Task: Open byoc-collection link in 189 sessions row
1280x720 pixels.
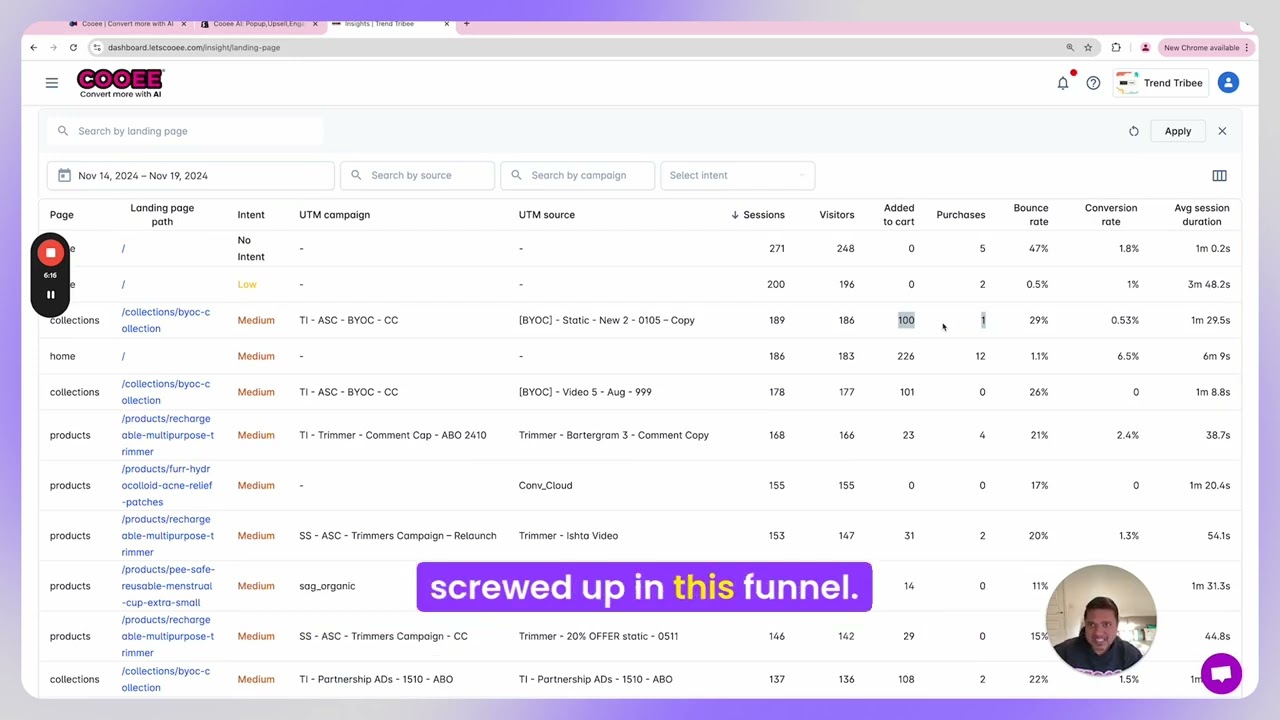Action: tap(166, 320)
